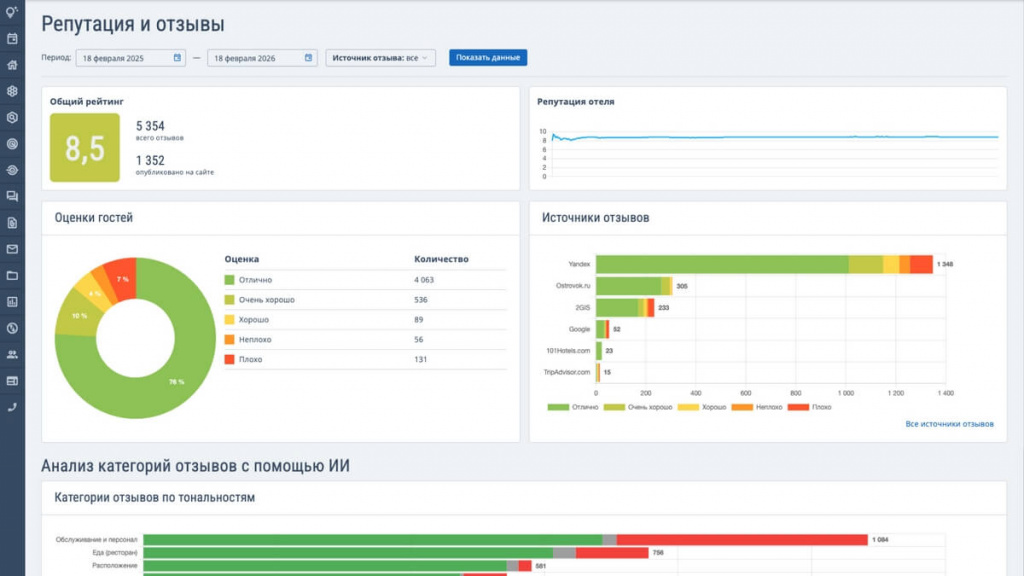Open end date calendar picker icon
Viewport: 1024px width, 576px height.
coord(308,57)
